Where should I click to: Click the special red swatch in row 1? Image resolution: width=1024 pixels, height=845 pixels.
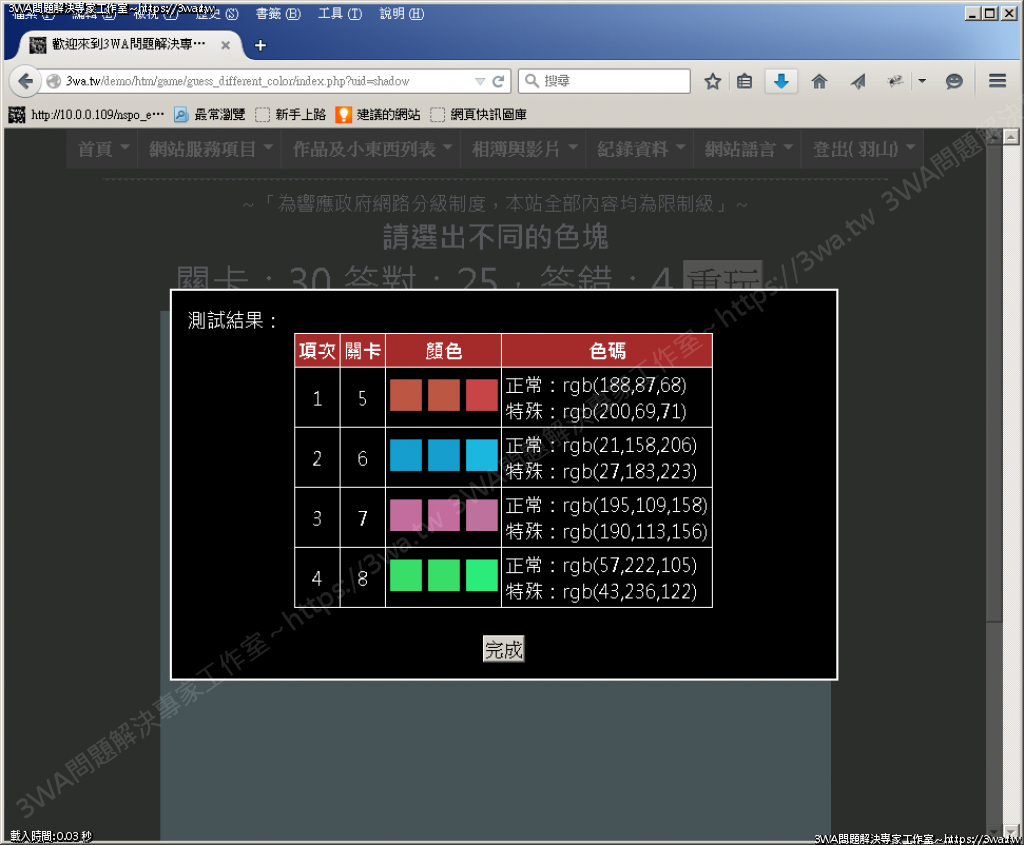click(481, 396)
